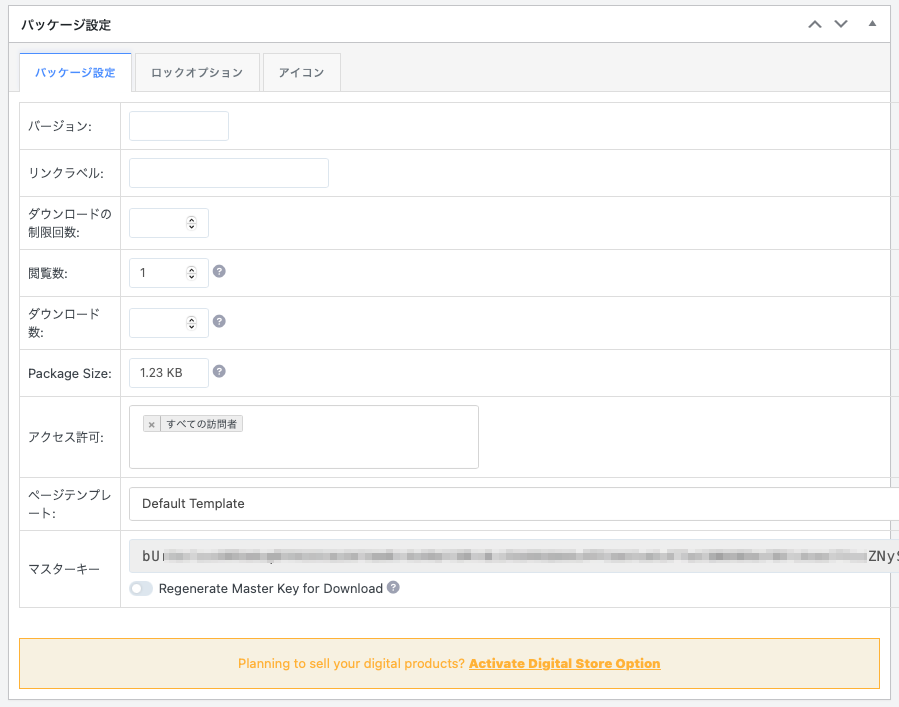899x707 pixels.
Task: Select the パッケージ設定 tab
Action: click(x=75, y=73)
